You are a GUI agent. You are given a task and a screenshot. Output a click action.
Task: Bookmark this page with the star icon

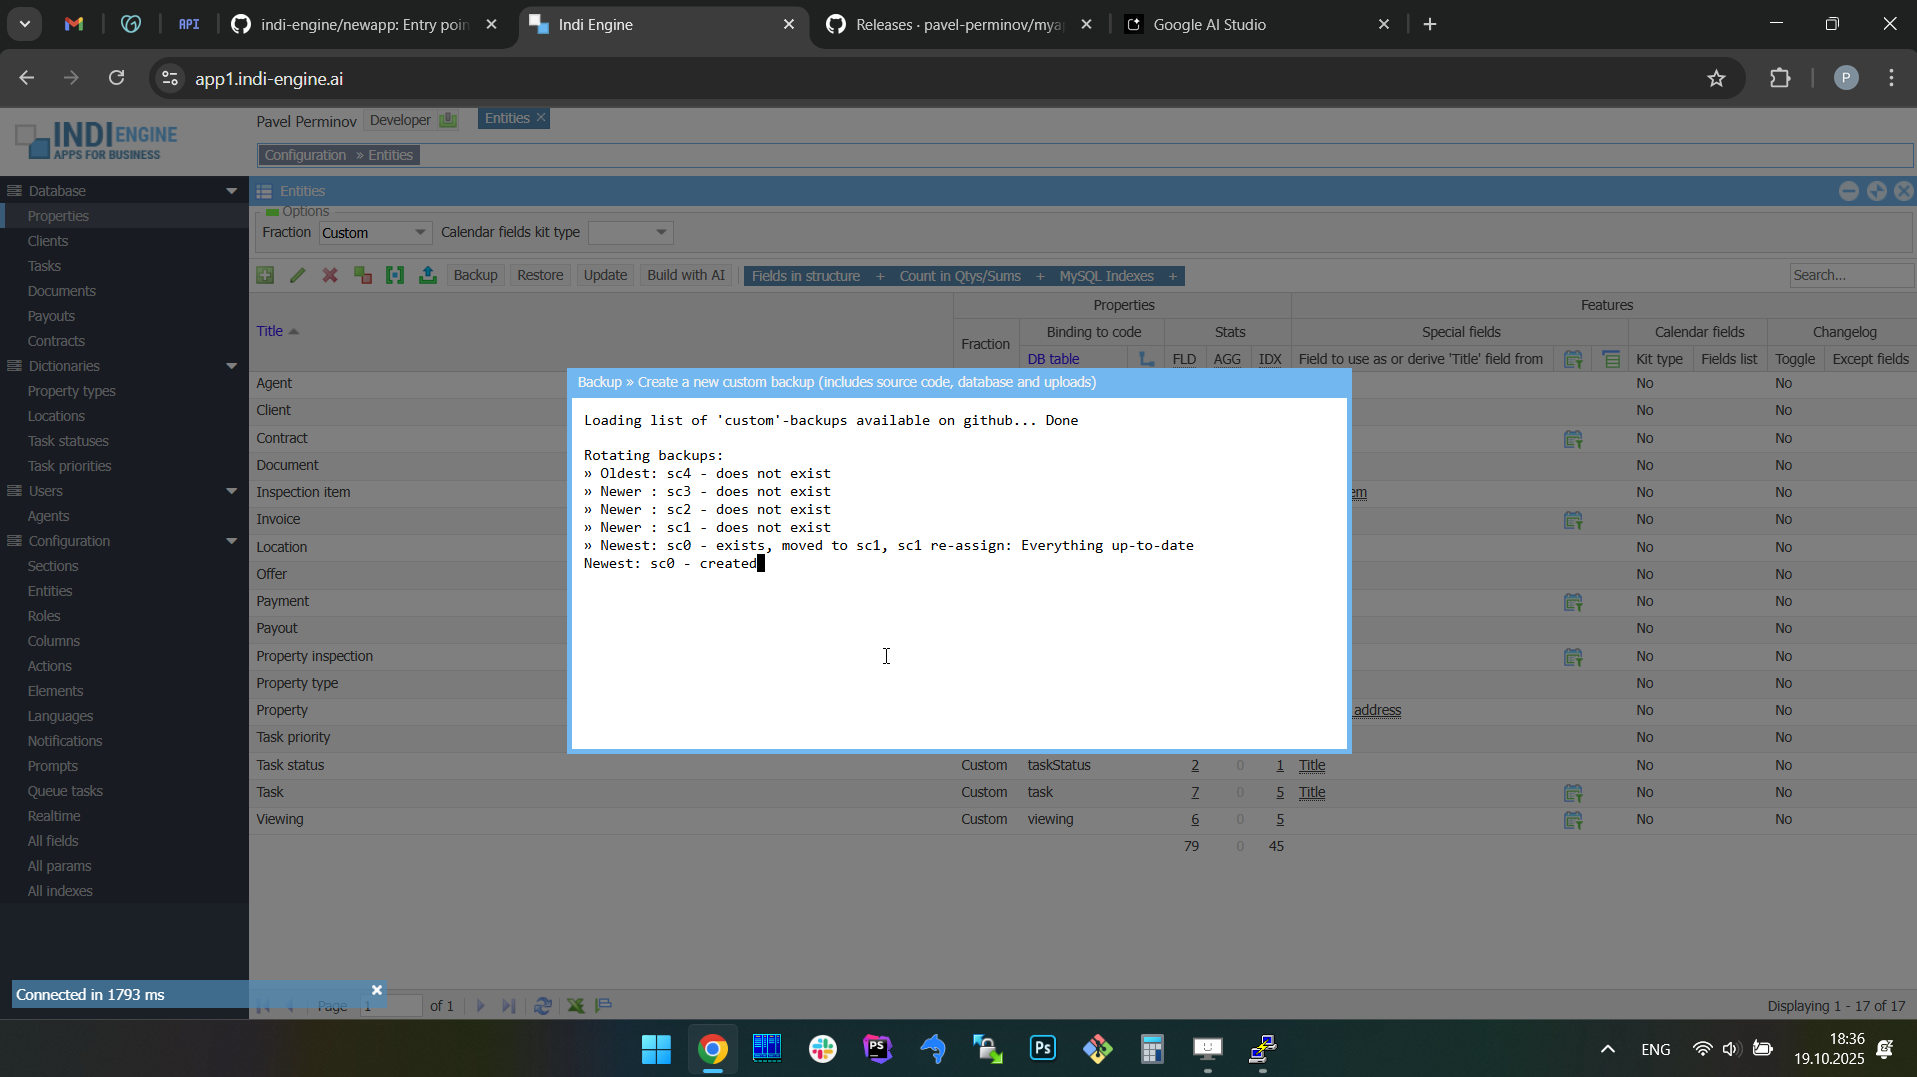click(x=1716, y=79)
